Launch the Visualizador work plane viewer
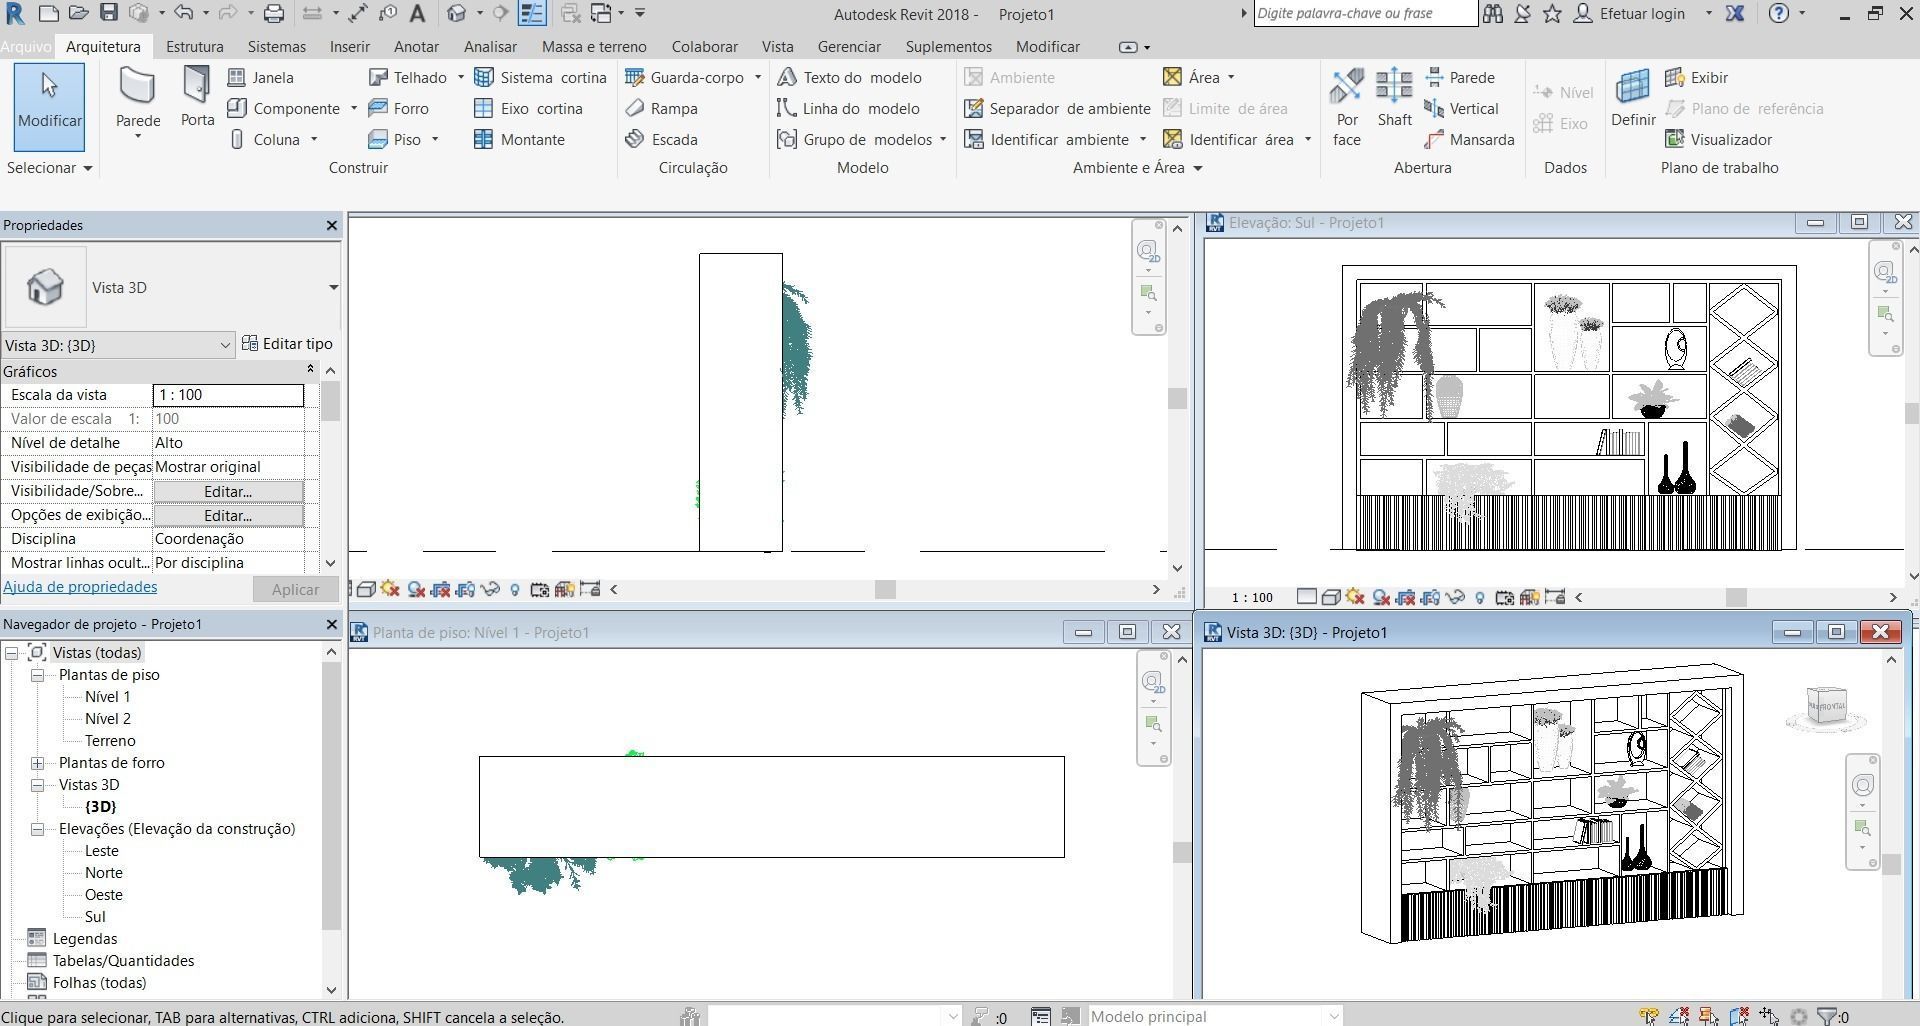 [x=1718, y=139]
